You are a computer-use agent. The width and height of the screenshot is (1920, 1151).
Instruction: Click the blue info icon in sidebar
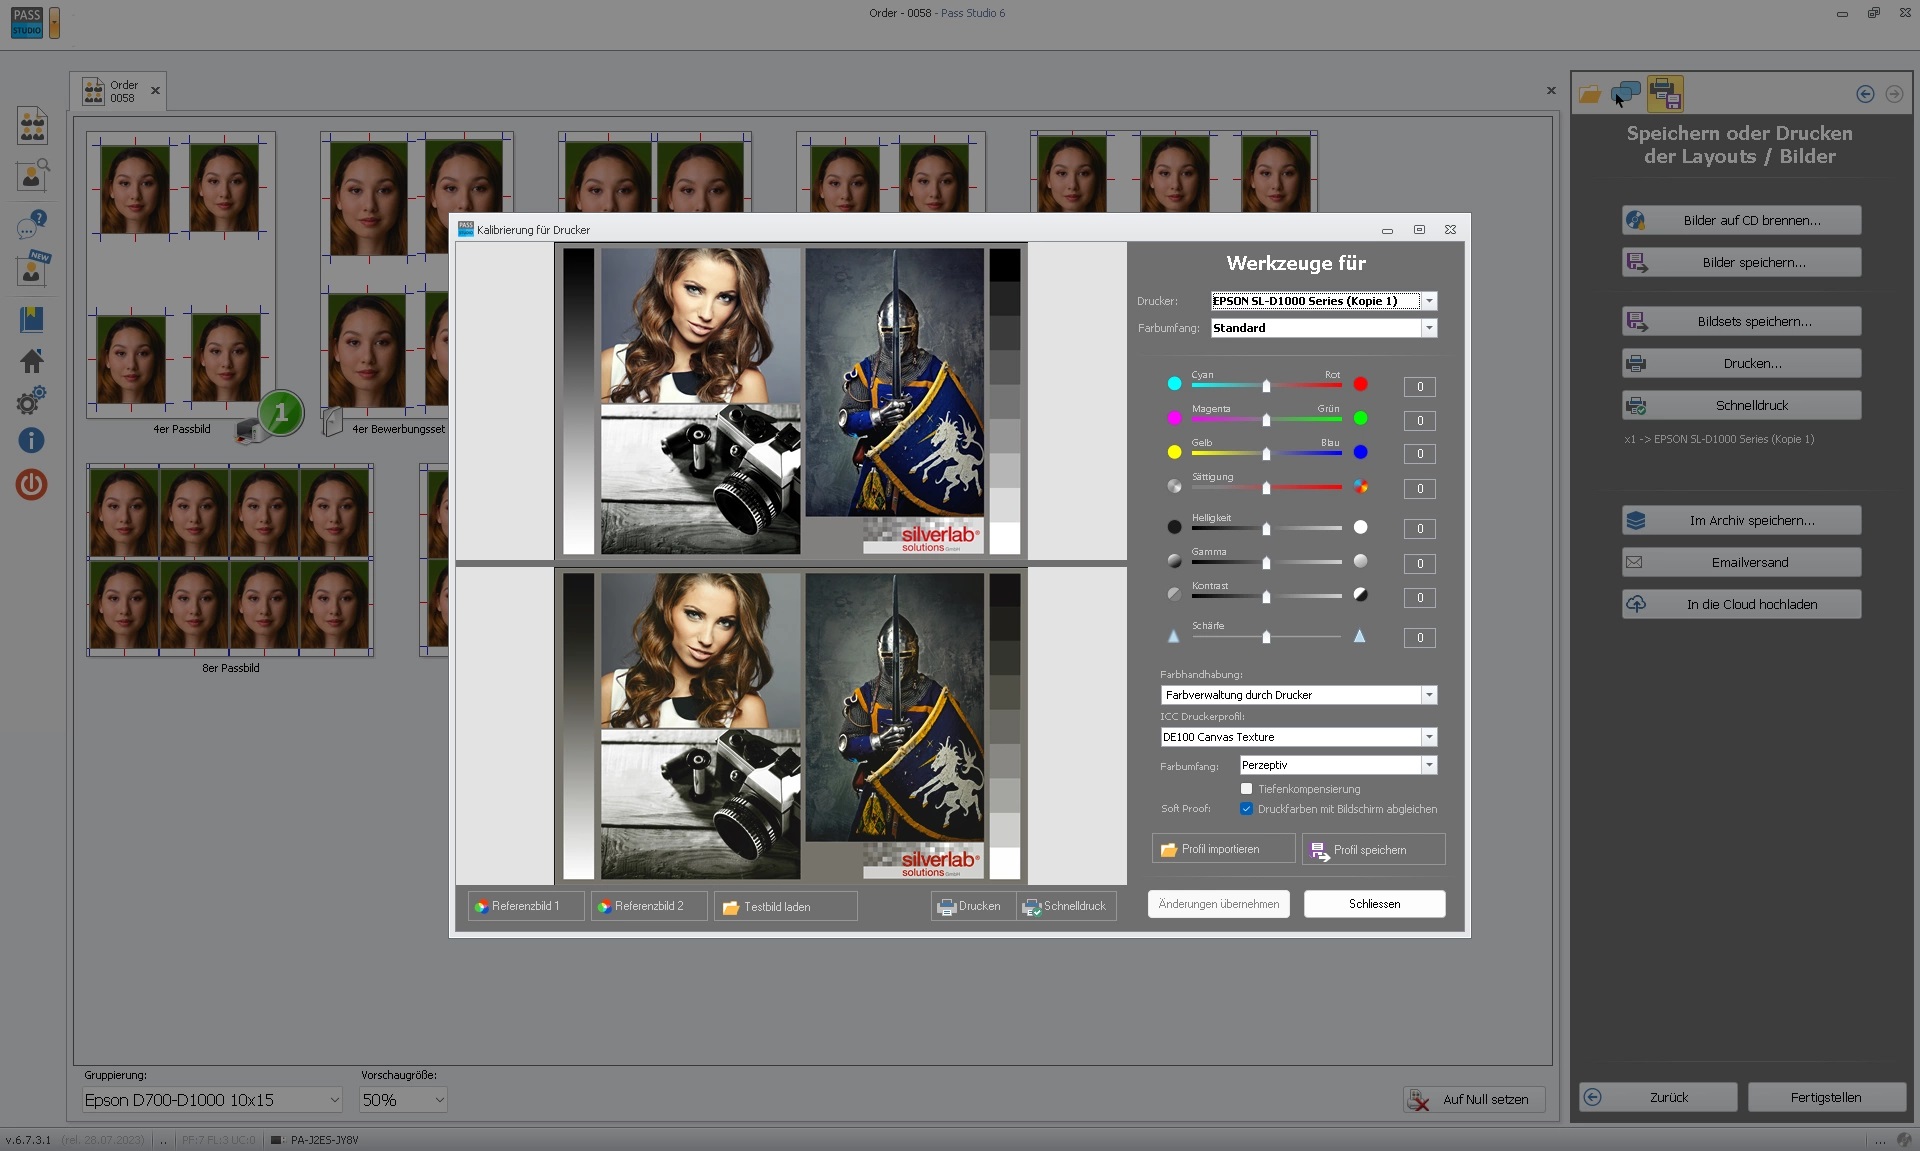[31, 440]
